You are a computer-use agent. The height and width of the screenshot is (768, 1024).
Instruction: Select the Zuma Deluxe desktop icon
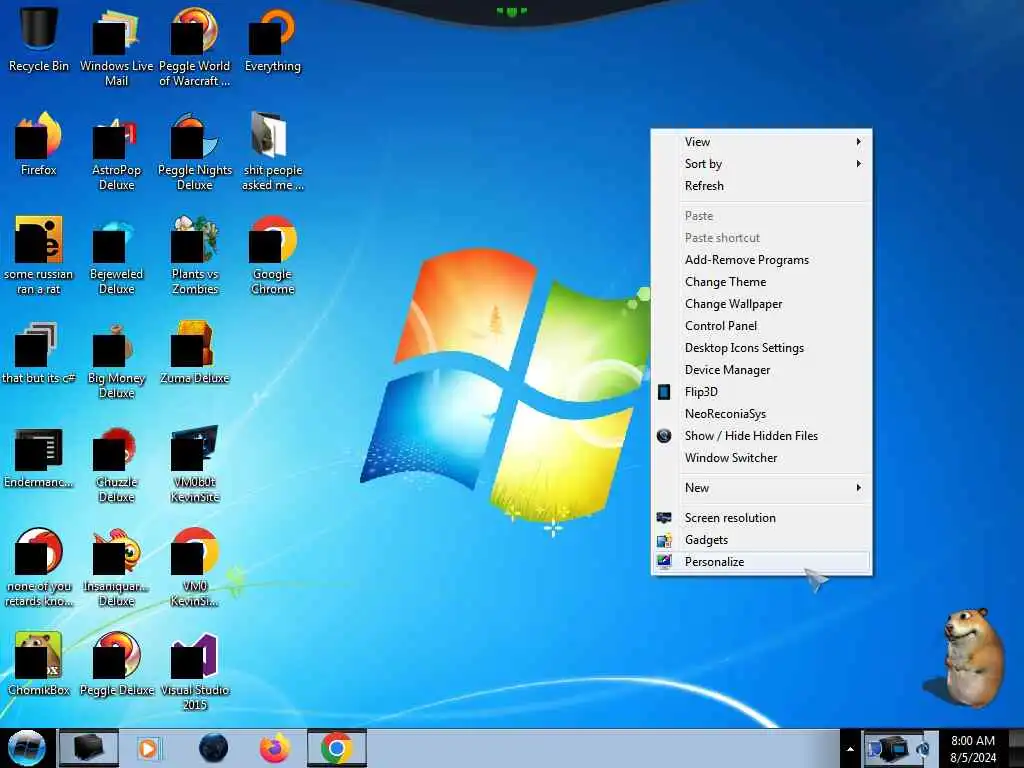coord(195,353)
